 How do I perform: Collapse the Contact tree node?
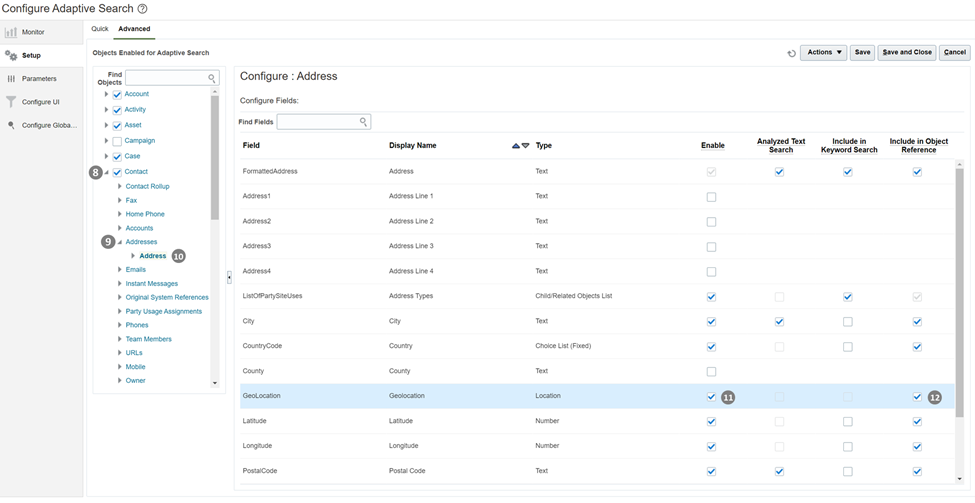pyautogui.click(x=107, y=172)
